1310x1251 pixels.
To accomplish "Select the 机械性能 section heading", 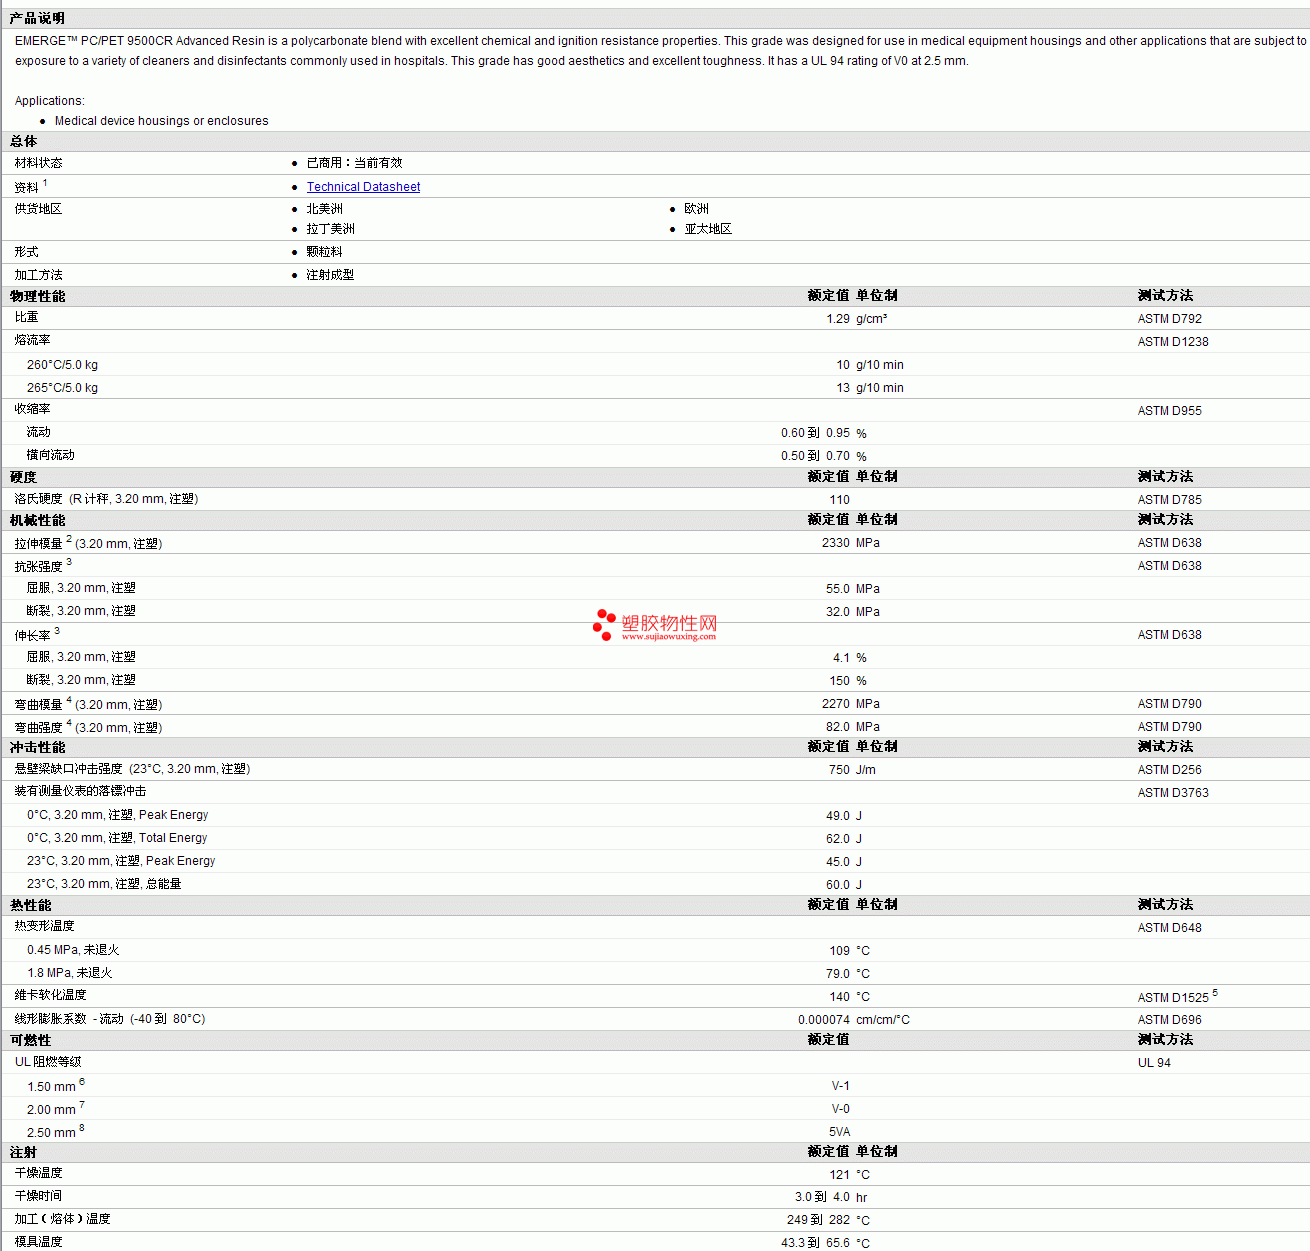I will [38, 520].
